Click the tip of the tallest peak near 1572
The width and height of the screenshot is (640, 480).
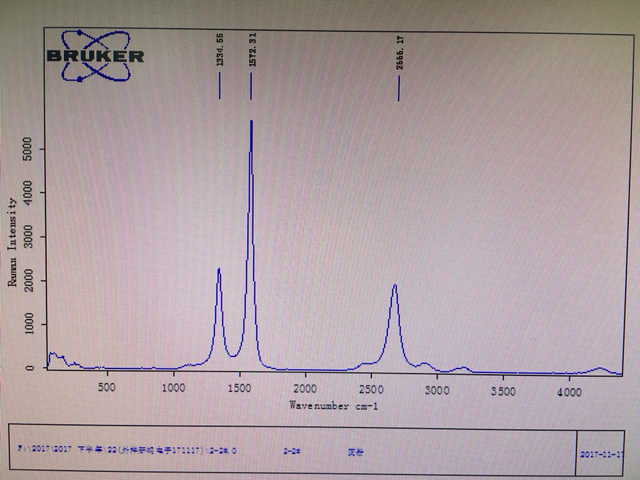pyautogui.click(x=251, y=122)
